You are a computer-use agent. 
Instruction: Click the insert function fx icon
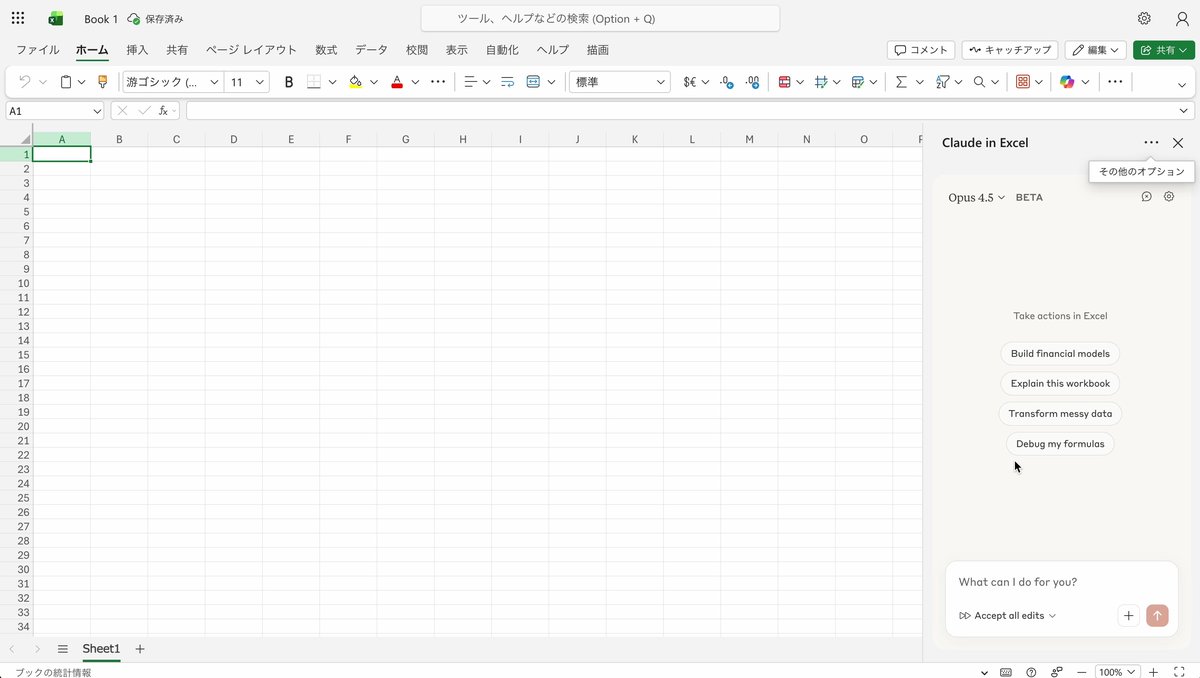tap(163, 111)
